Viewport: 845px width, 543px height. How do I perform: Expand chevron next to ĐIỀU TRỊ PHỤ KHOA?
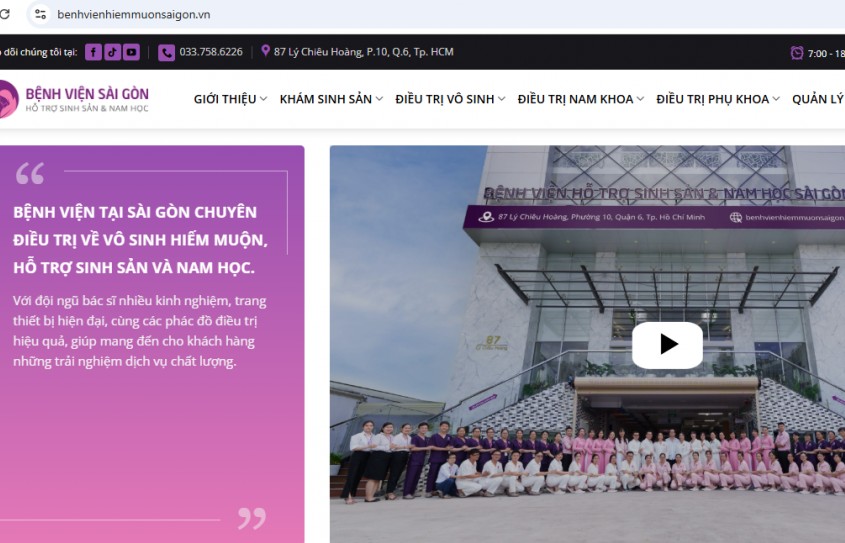click(776, 99)
